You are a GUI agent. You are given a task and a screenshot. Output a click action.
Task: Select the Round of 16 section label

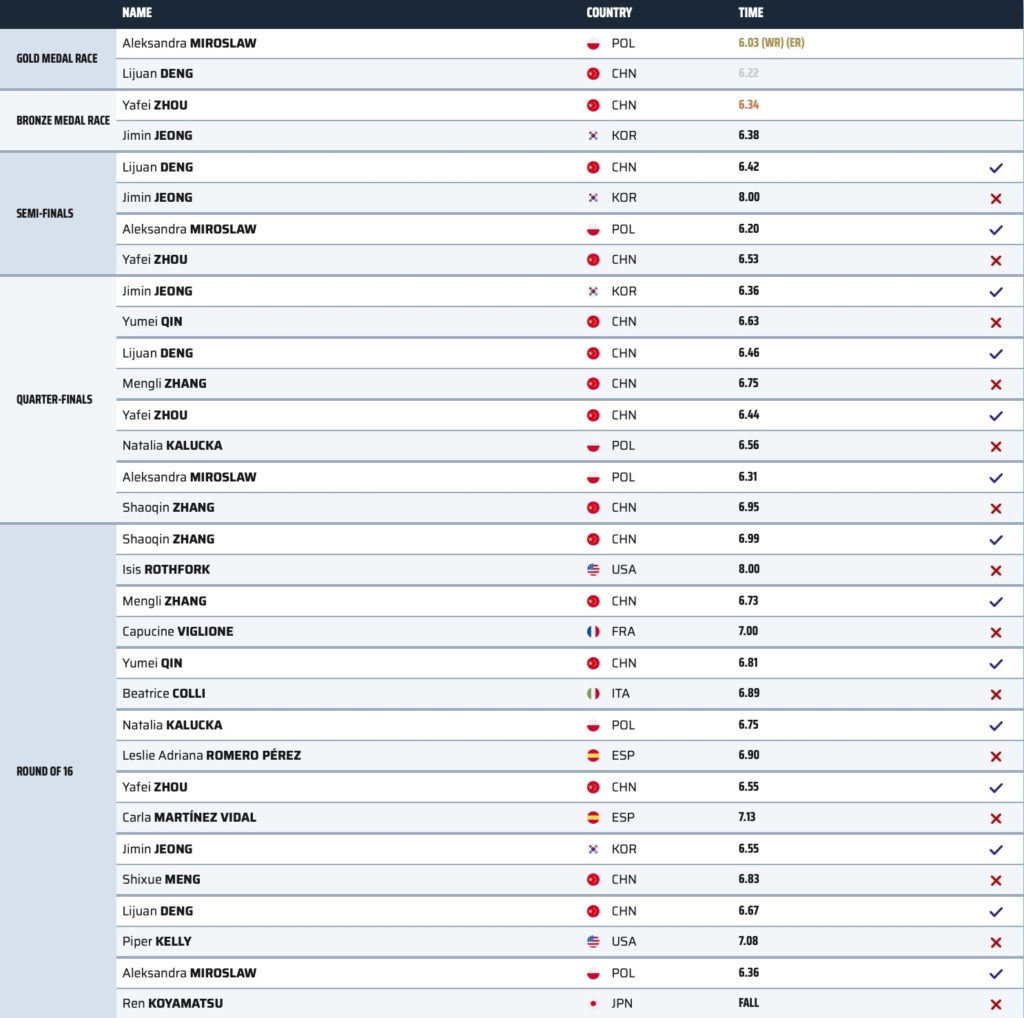coord(44,771)
